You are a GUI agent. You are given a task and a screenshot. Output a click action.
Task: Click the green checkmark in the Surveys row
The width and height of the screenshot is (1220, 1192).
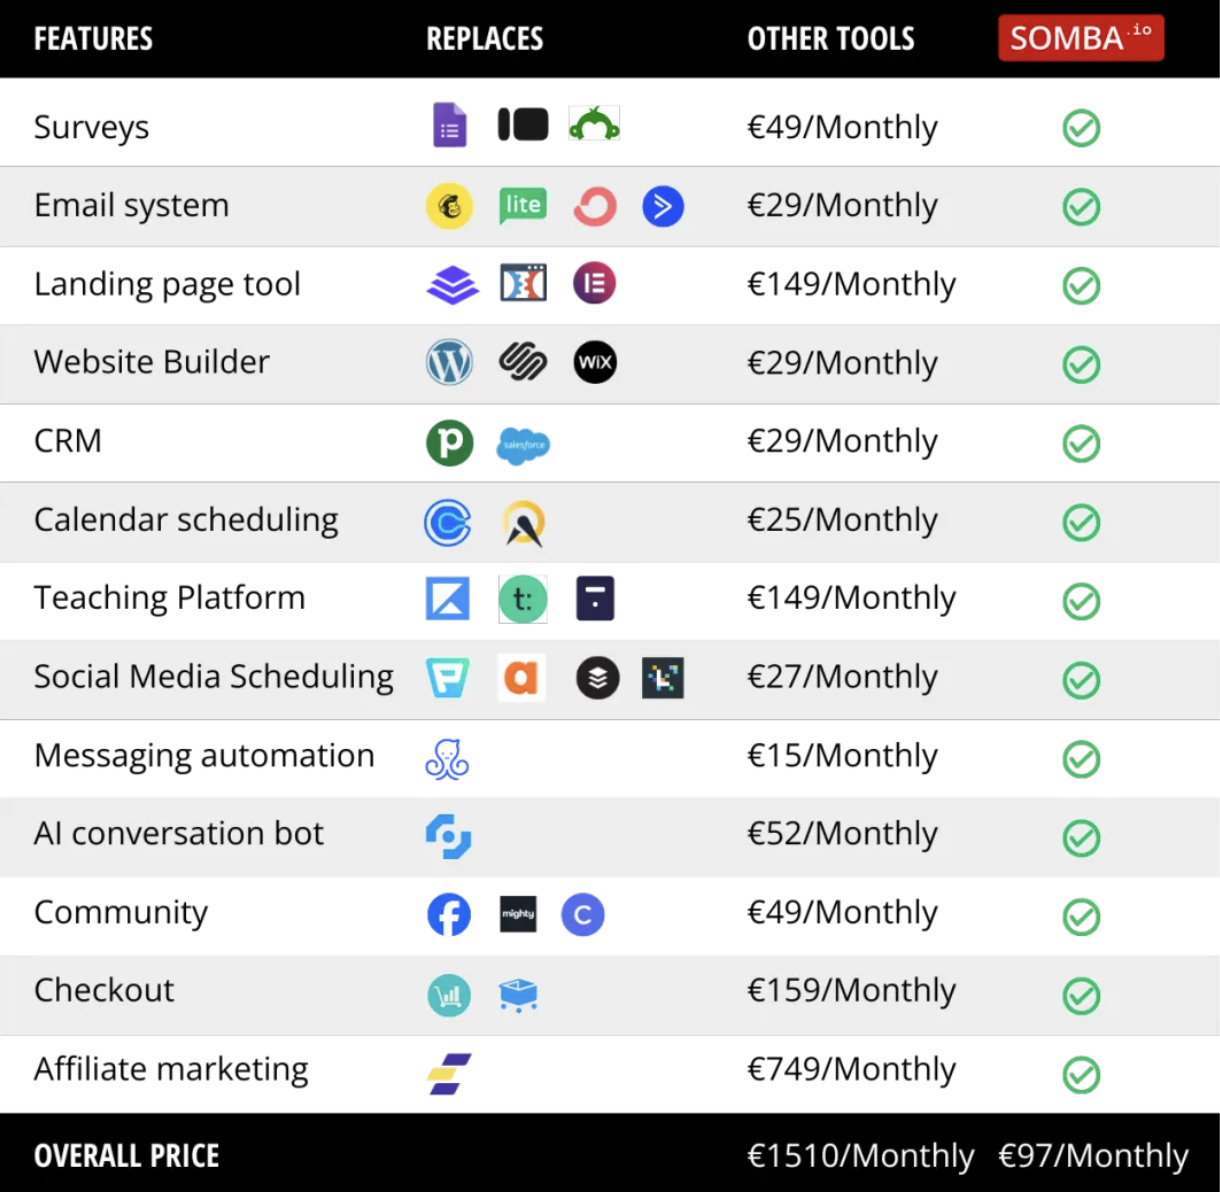[x=1081, y=128]
